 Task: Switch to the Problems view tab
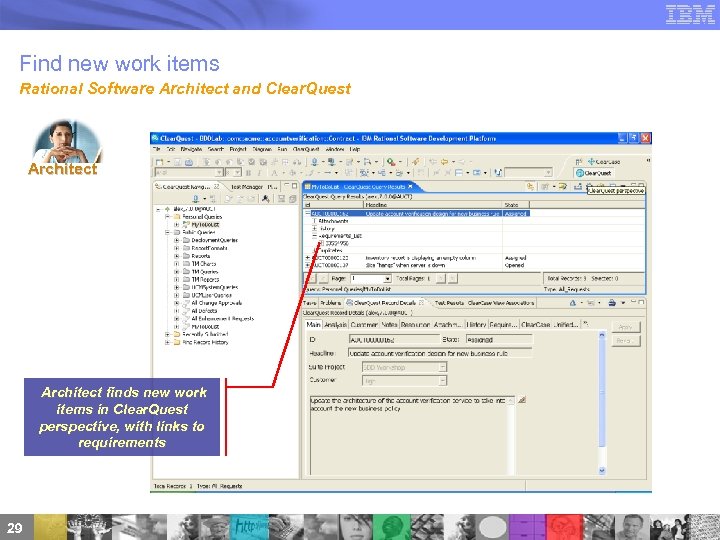(330, 303)
